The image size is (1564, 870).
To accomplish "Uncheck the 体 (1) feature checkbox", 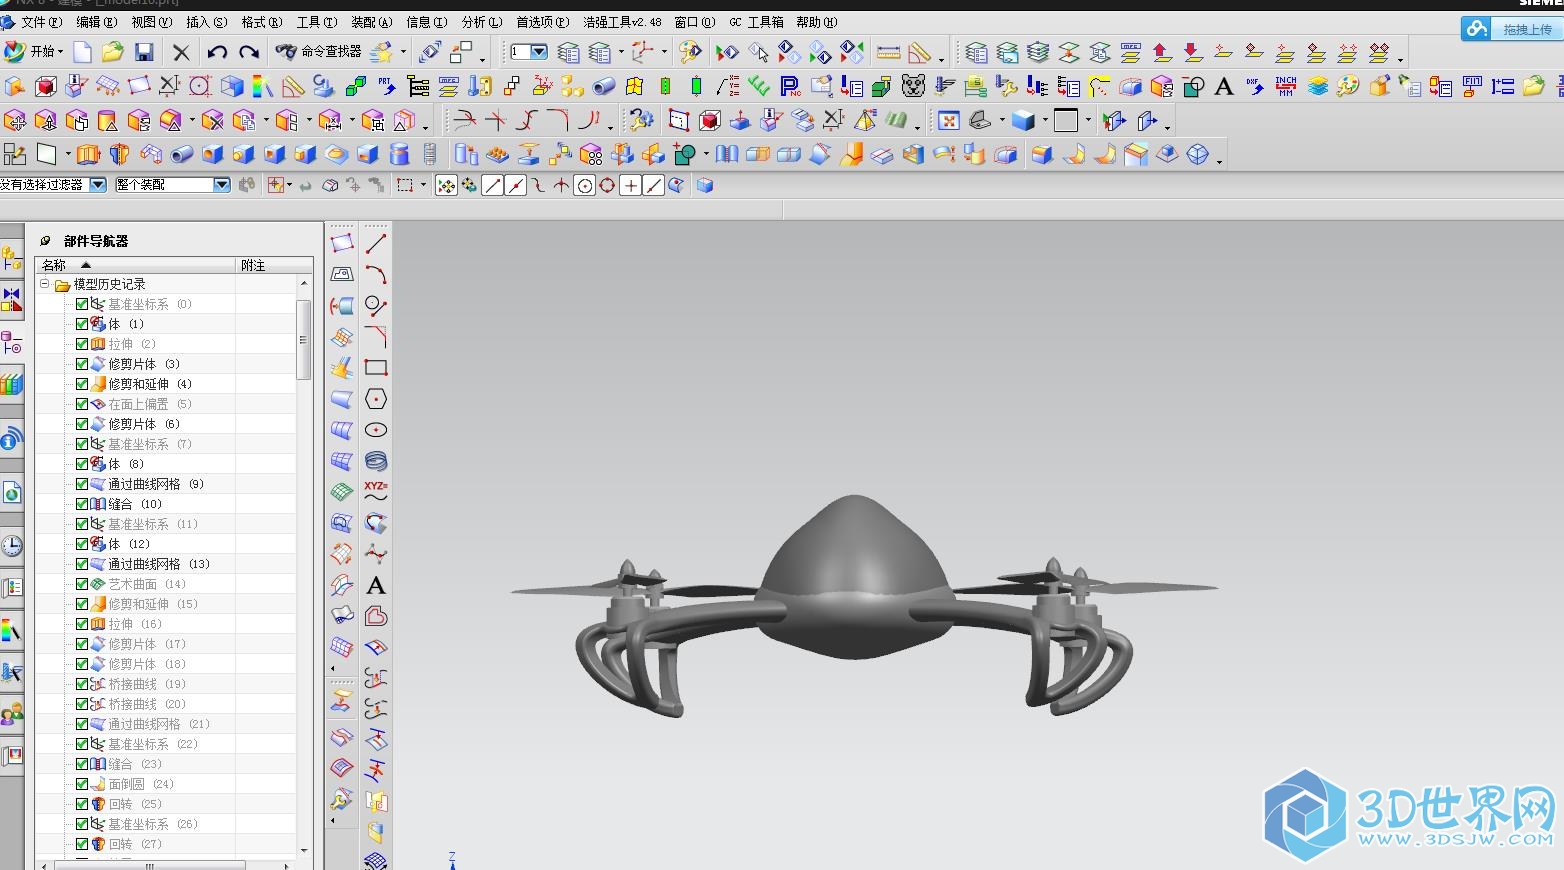I will click(x=82, y=324).
